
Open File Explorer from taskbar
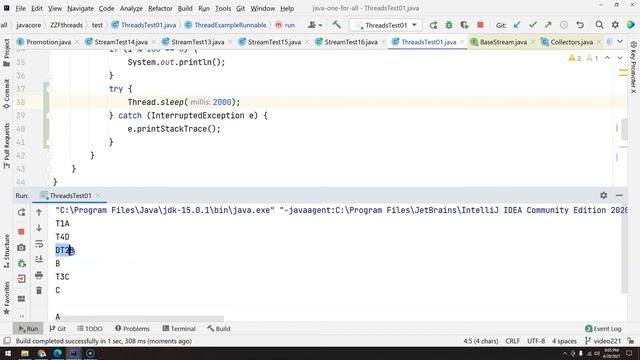[25, 353]
